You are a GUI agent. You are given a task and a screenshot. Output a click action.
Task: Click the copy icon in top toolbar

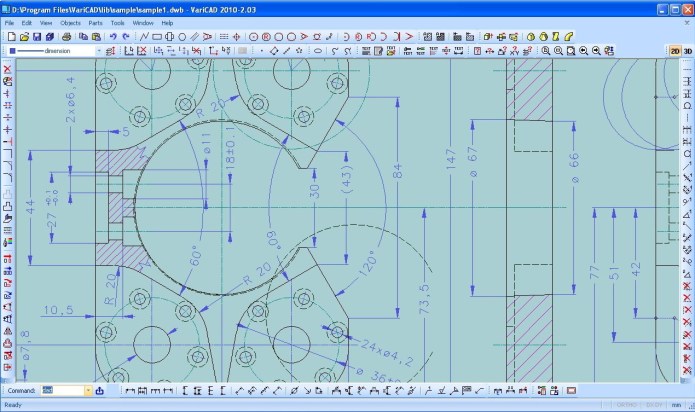(83, 37)
